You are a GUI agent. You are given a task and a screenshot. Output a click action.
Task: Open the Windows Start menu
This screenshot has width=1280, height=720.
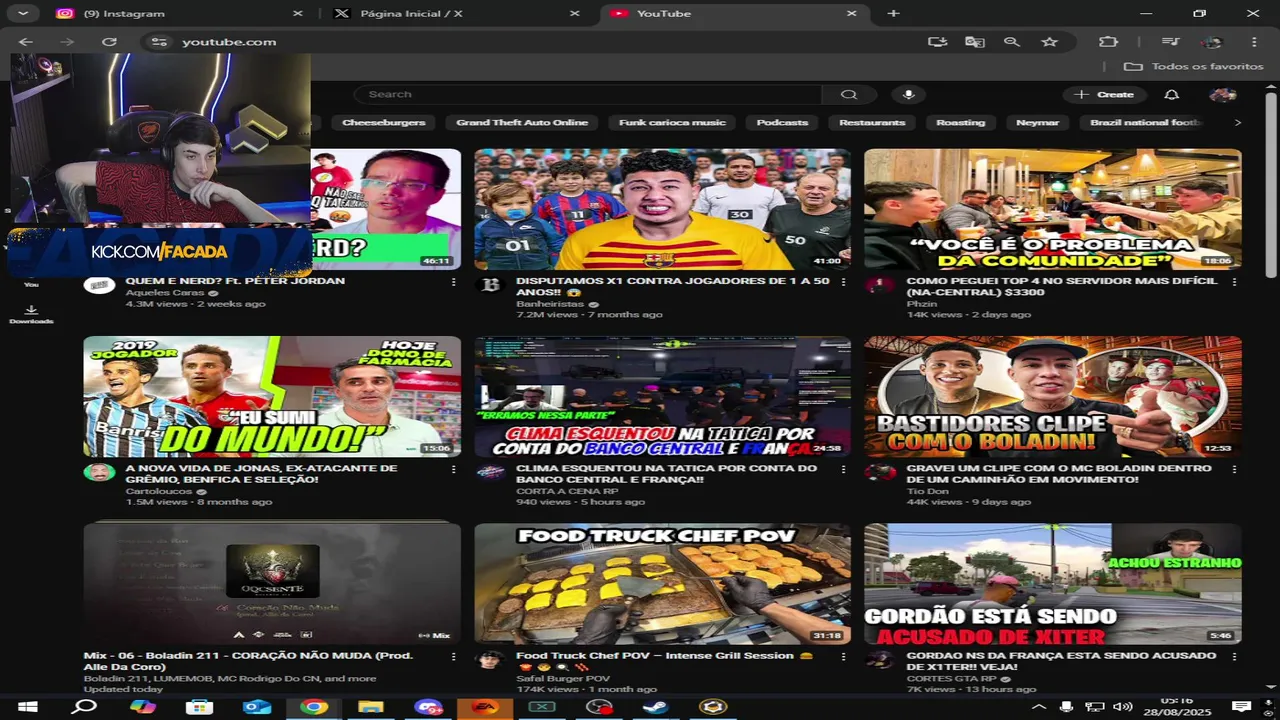[x=28, y=707]
